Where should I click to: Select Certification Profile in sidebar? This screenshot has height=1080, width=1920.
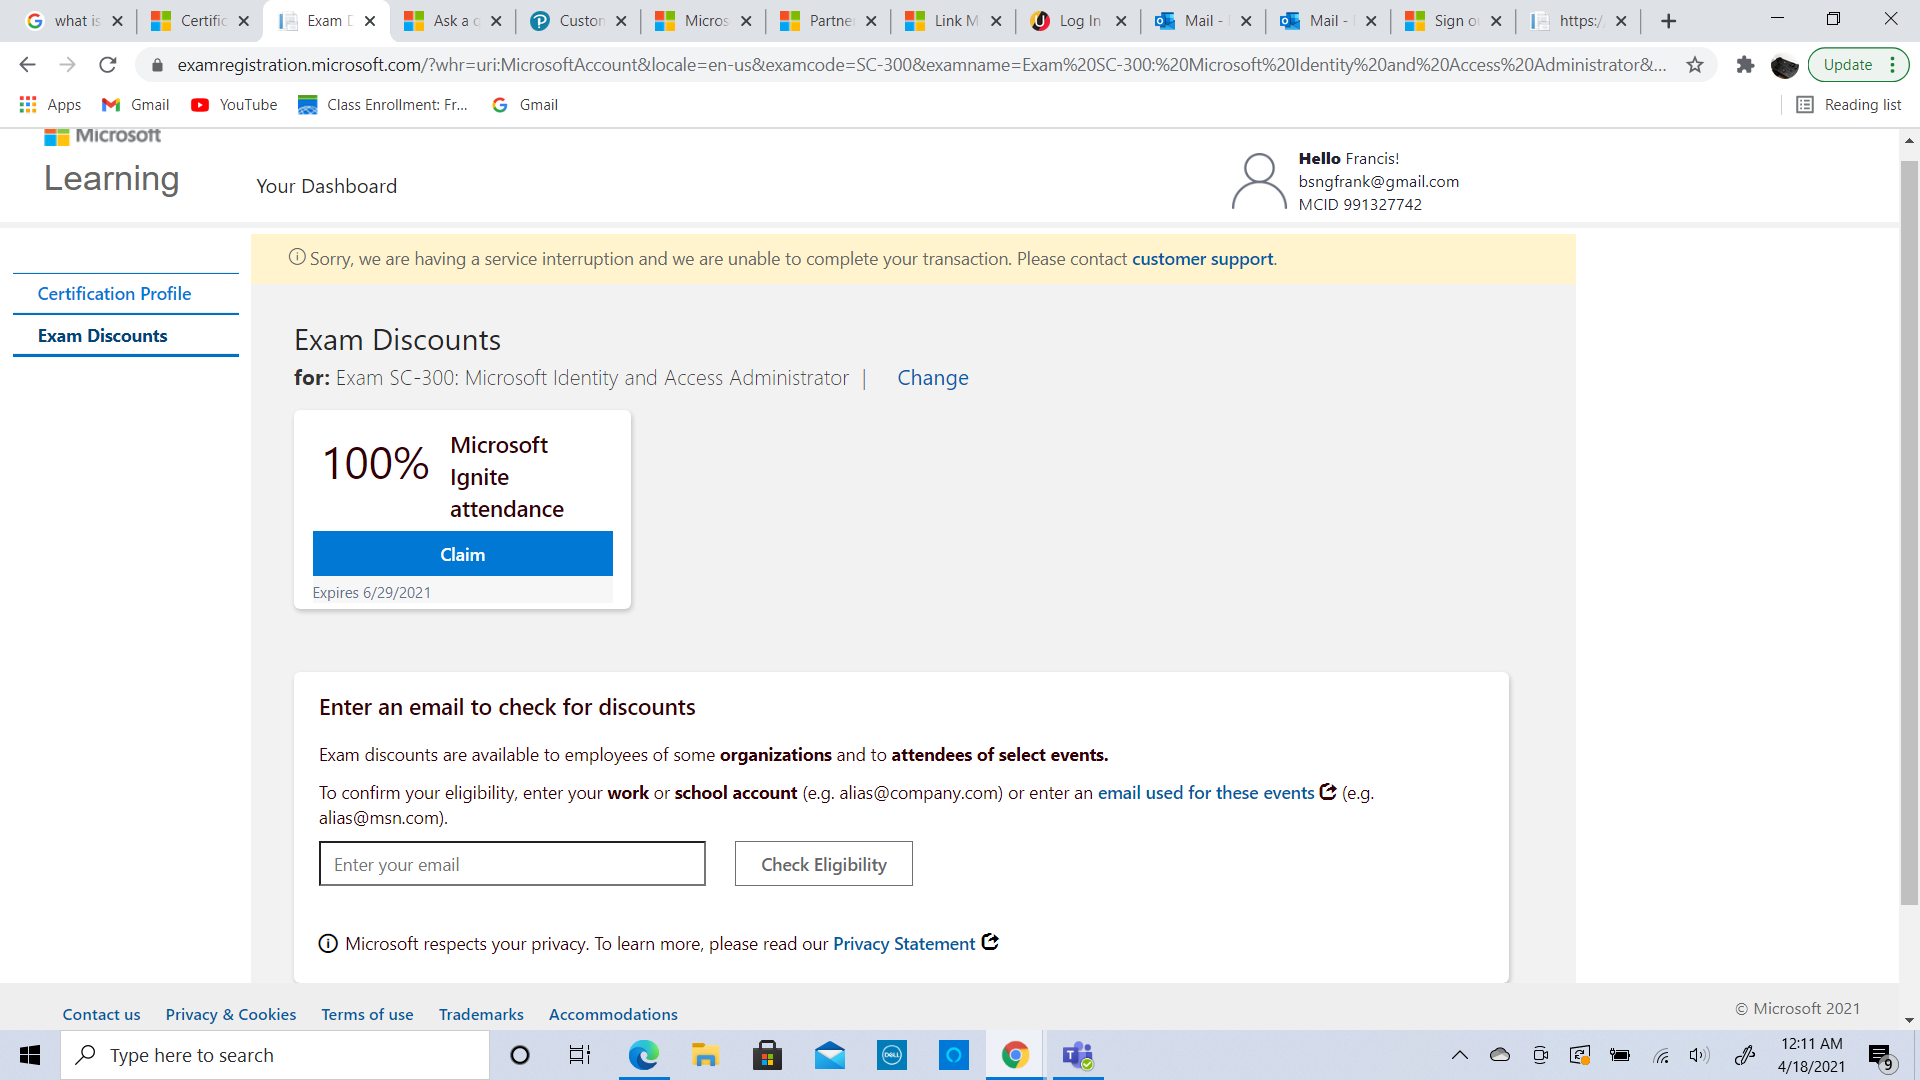click(x=114, y=294)
